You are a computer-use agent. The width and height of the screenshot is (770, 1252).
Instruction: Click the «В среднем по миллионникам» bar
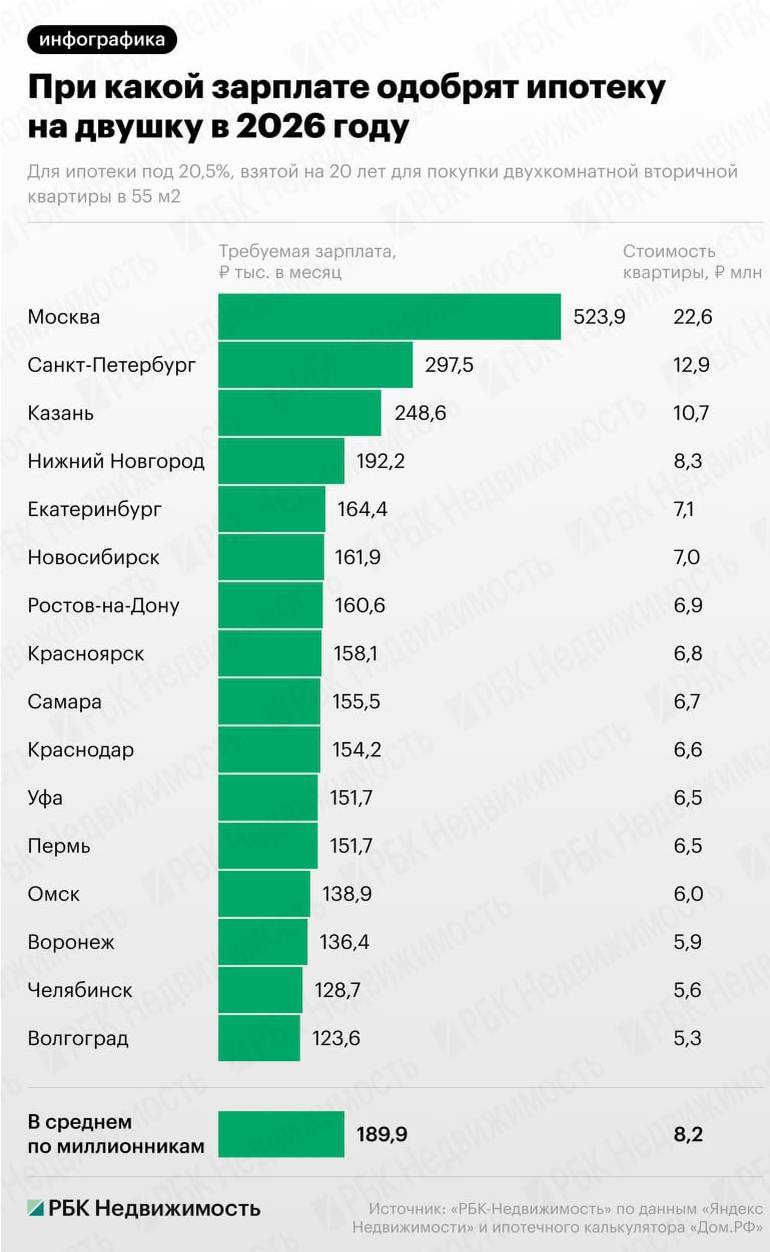pos(281,1134)
